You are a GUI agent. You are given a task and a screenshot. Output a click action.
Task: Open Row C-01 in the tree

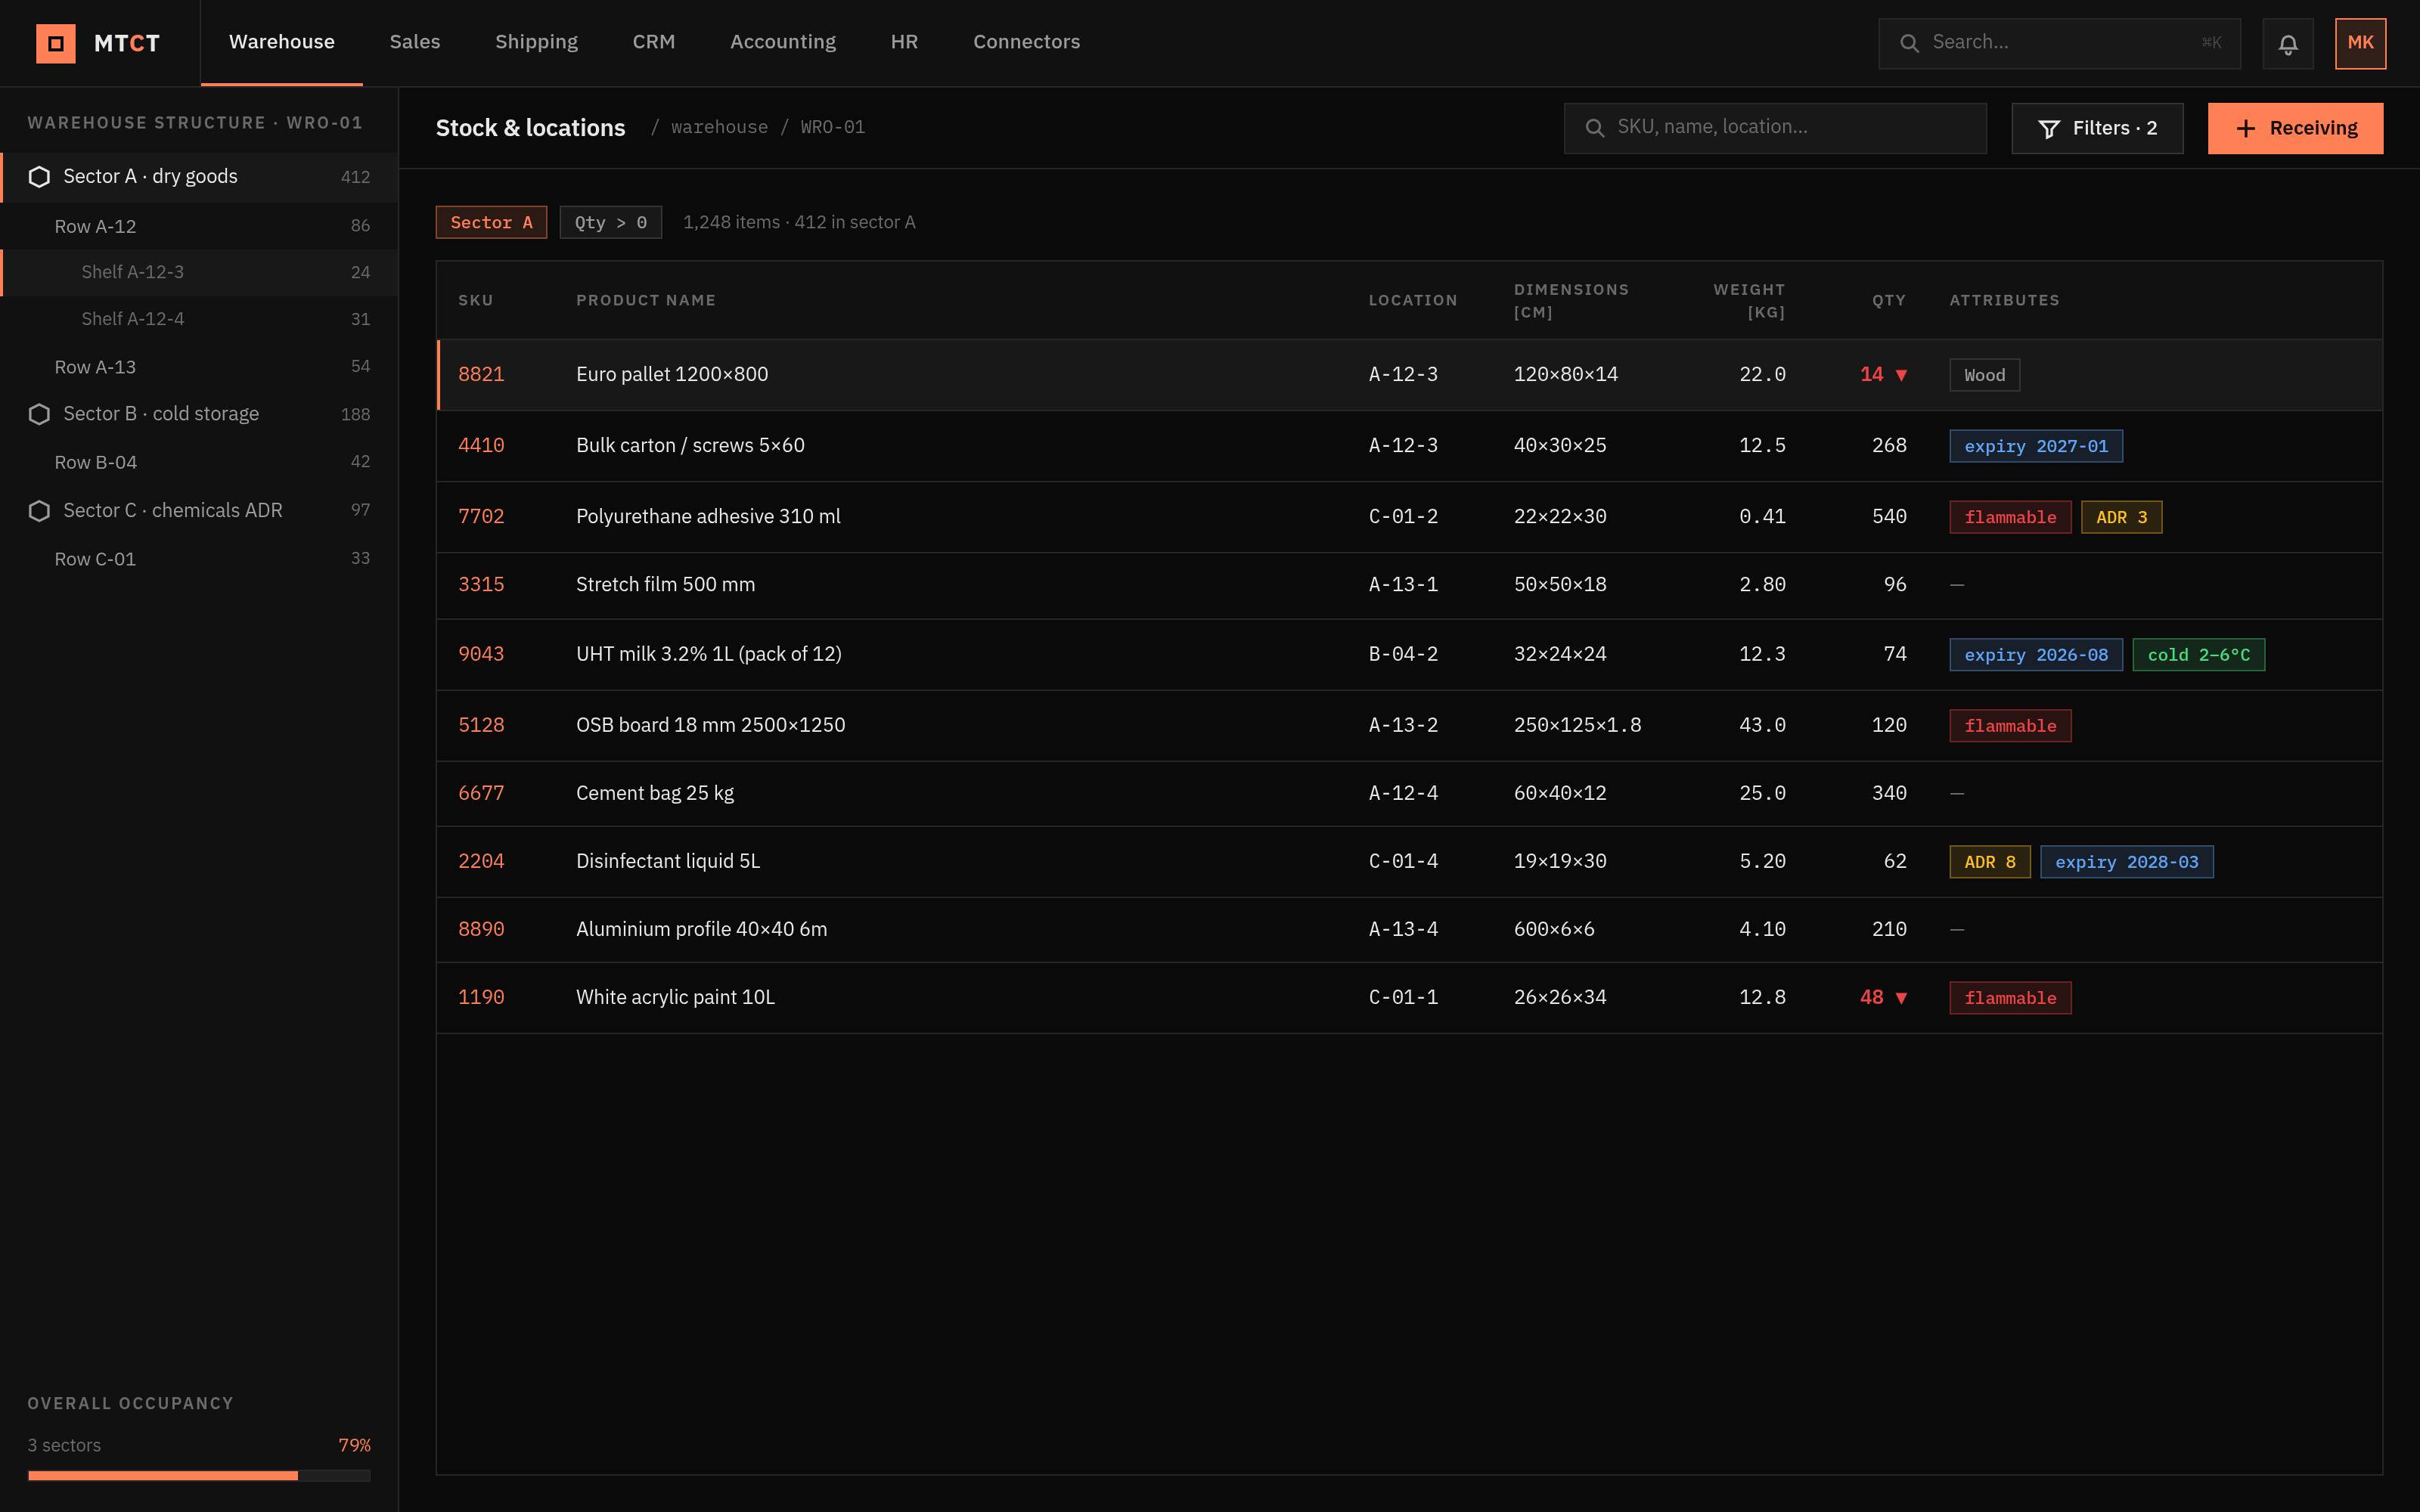point(199,559)
